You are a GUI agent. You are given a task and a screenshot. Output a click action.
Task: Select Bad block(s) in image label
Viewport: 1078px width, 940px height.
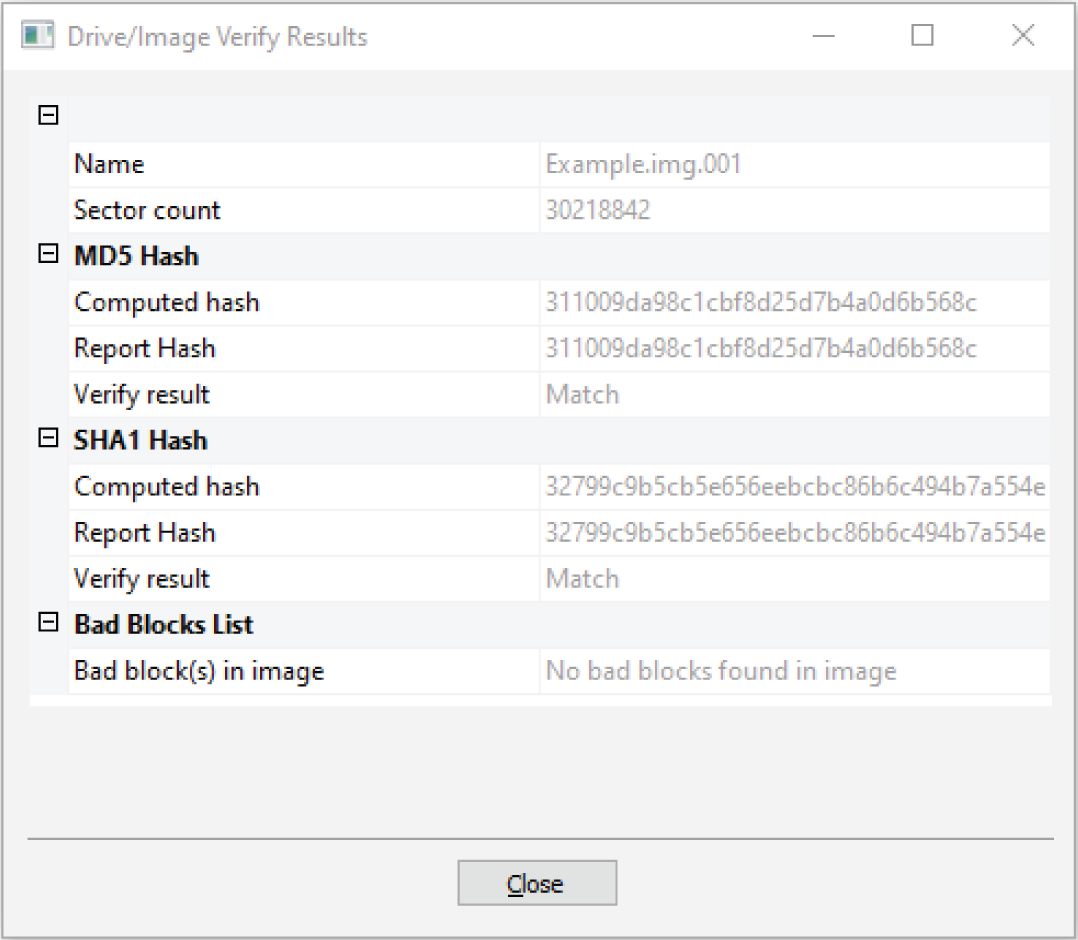199,671
